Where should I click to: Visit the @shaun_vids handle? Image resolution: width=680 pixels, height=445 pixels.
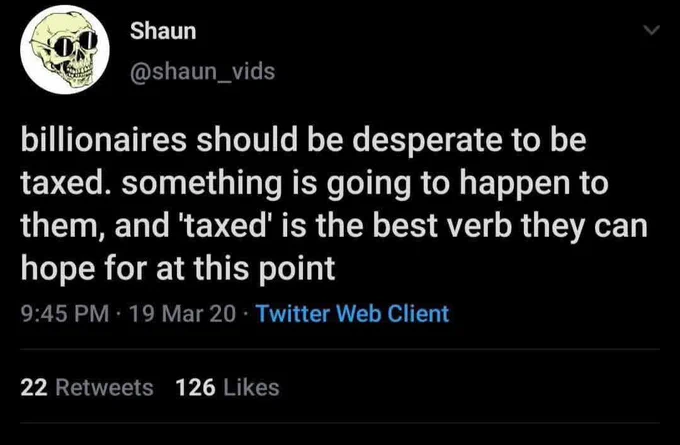coord(203,71)
